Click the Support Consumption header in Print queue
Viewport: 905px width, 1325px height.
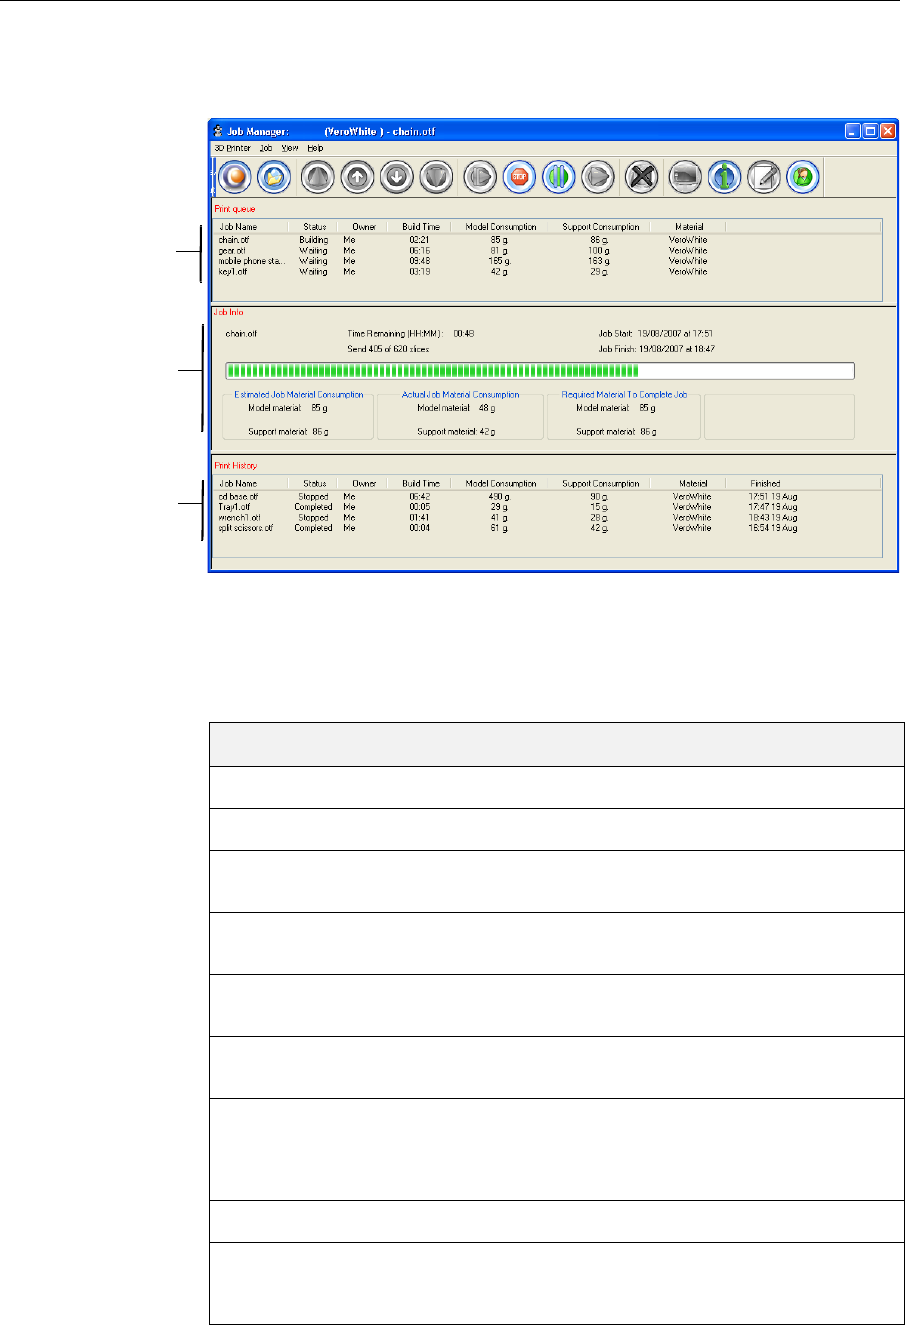tap(601, 227)
